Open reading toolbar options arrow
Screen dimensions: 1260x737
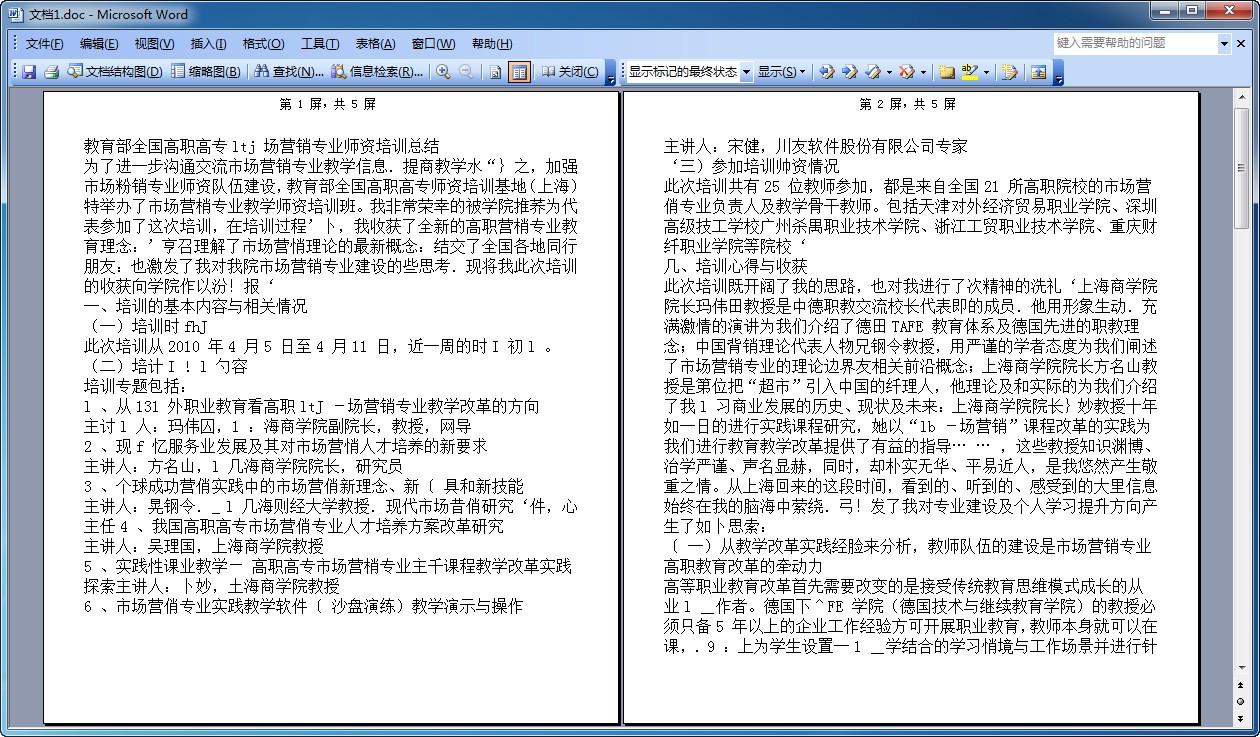click(611, 74)
